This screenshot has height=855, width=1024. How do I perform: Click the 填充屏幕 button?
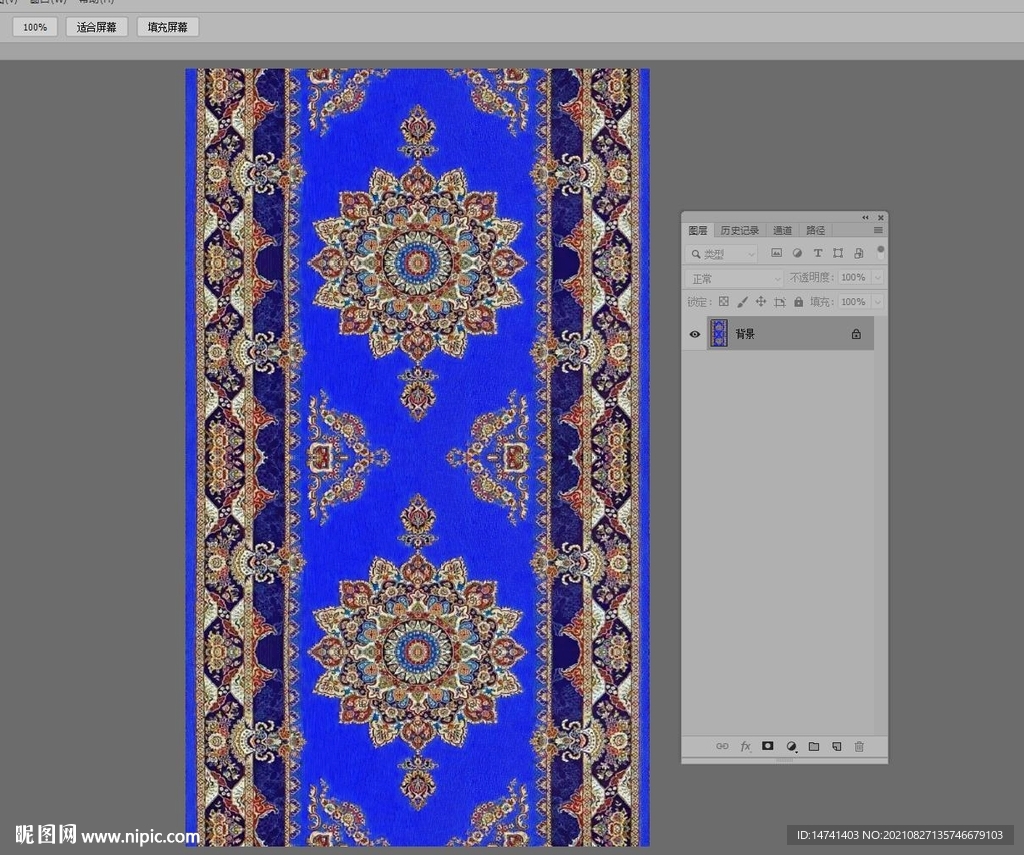(x=167, y=27)
